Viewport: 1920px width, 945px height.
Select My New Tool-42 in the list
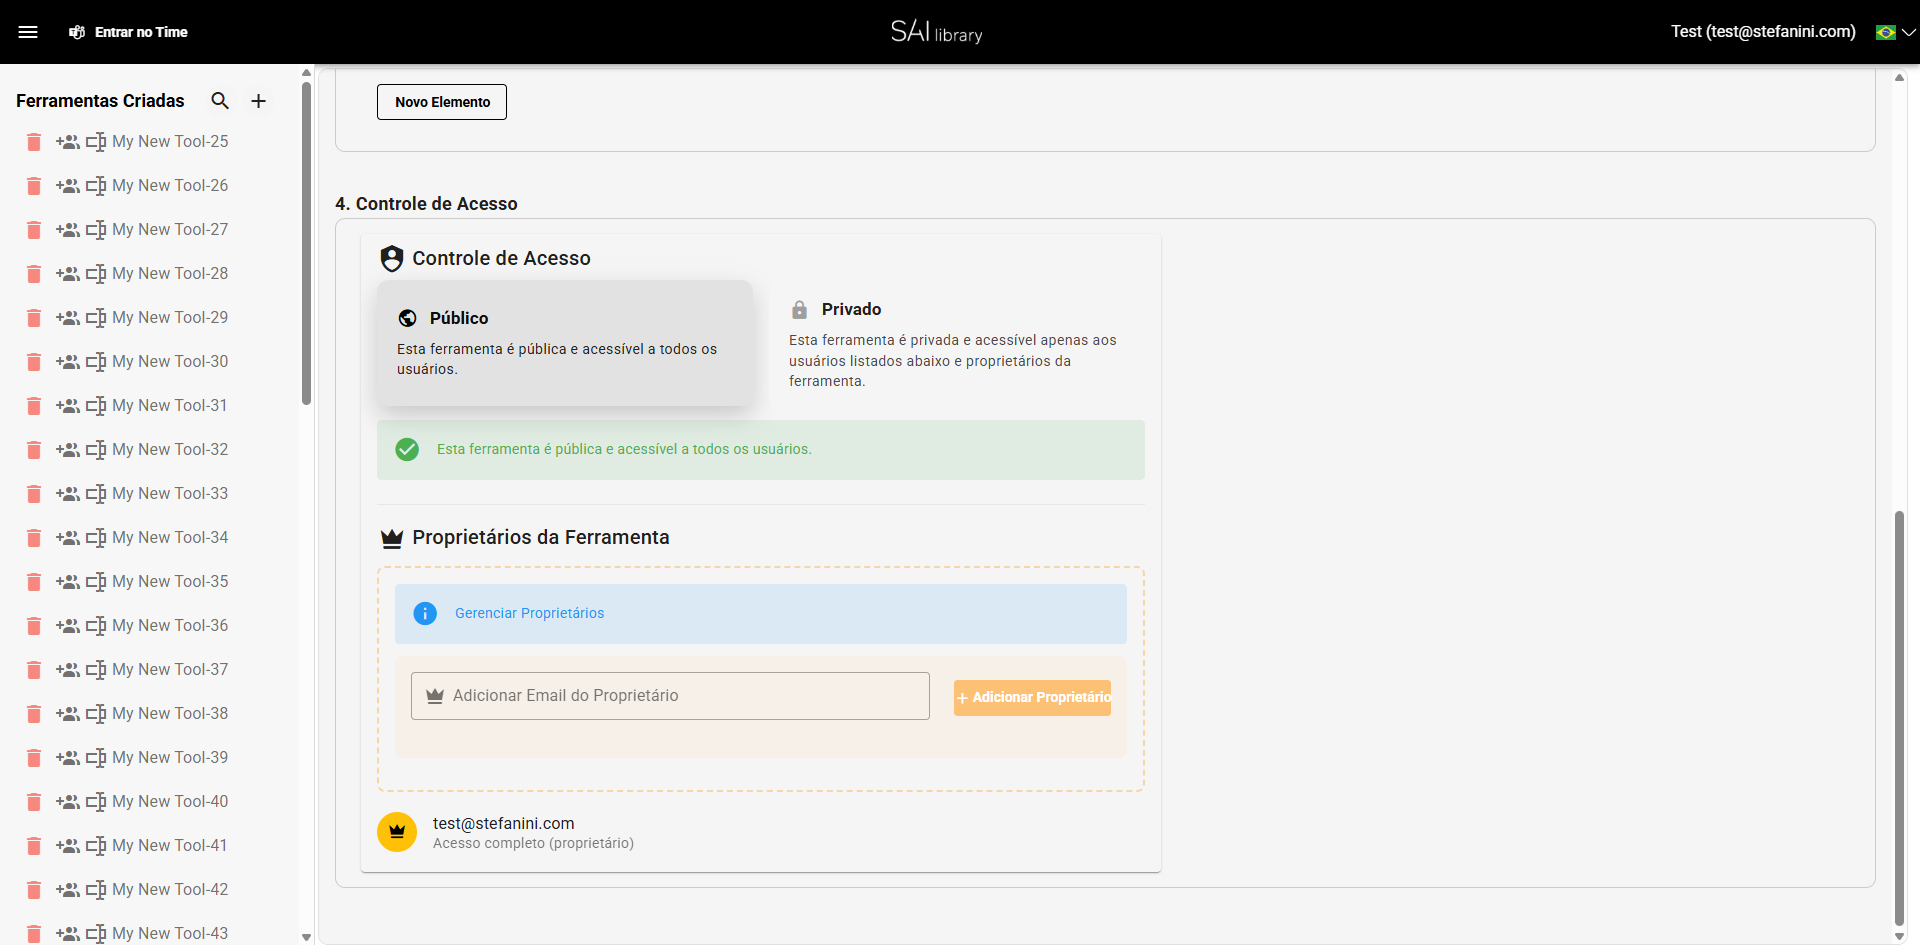(x=170, y=890)
